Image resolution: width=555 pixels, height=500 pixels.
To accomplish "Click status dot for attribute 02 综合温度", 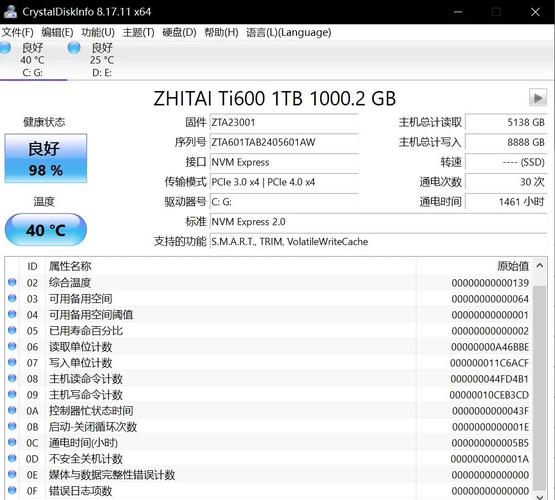I will coord(12,282).
